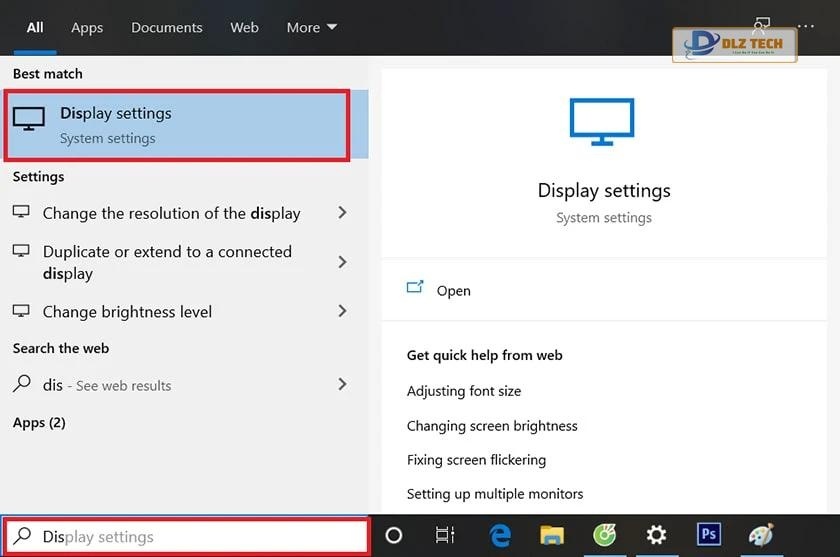
Task: Expand the 'Change brightness level' arrow
Action: [342, 311]
